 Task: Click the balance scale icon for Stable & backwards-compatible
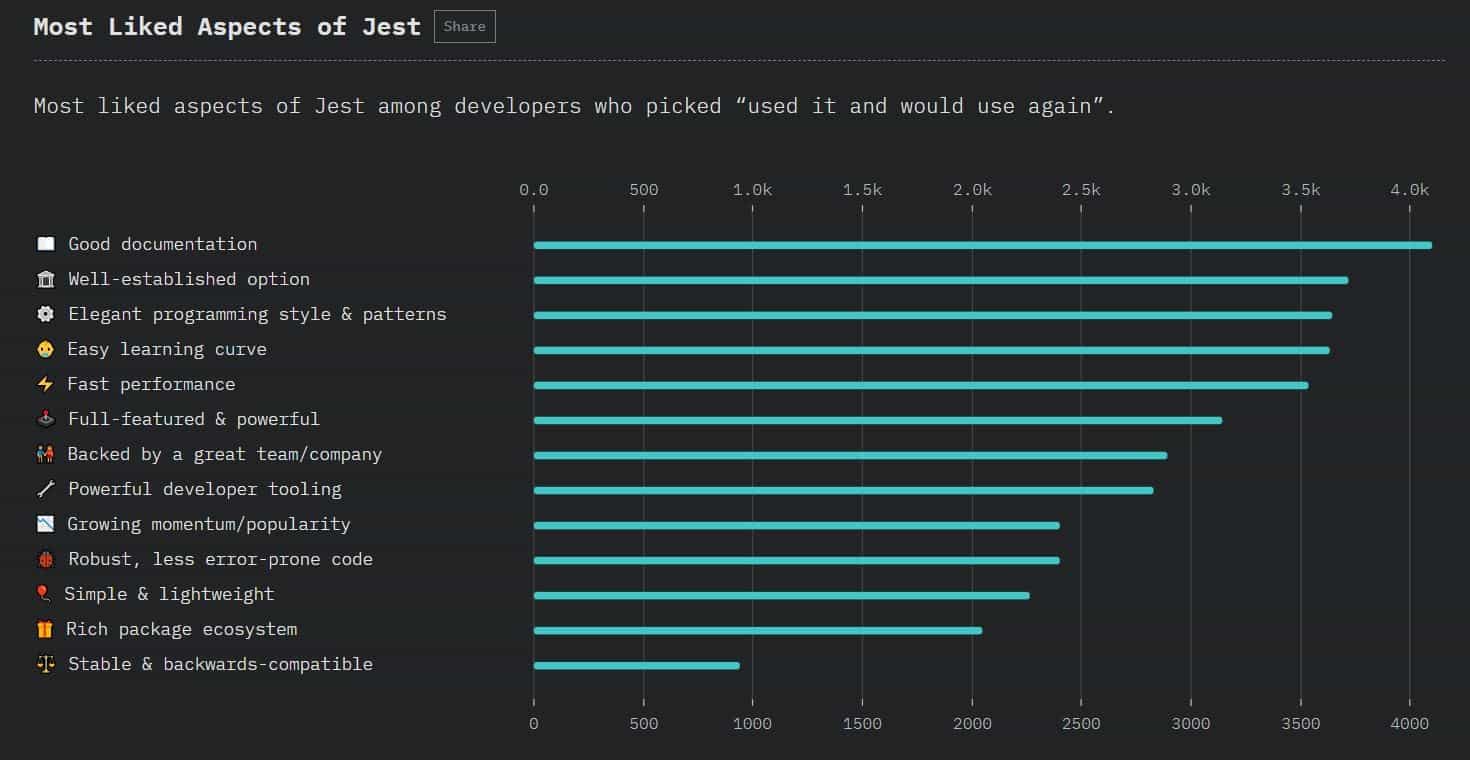(x=45, y=664)
